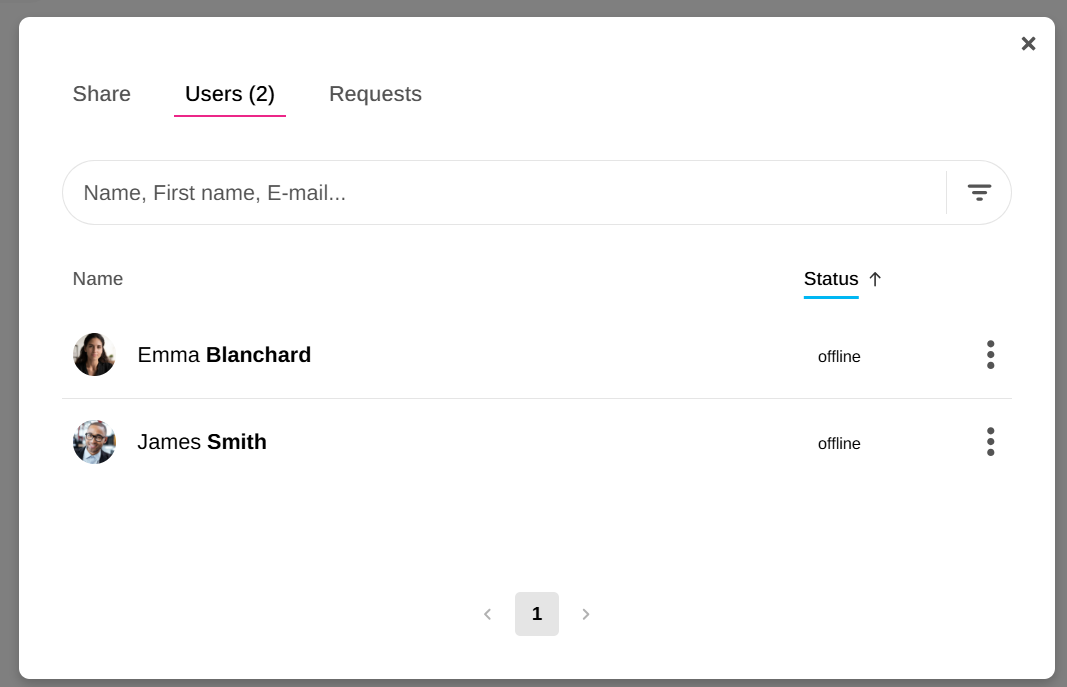This screenshot has width=1067, height=687.
Task: Click Emma Blanchard's profile avatar
Action: tap(94, 355)
